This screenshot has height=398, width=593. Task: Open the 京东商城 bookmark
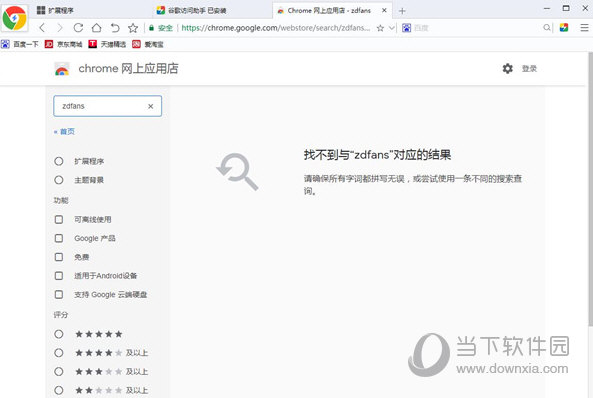click(64, 44)
